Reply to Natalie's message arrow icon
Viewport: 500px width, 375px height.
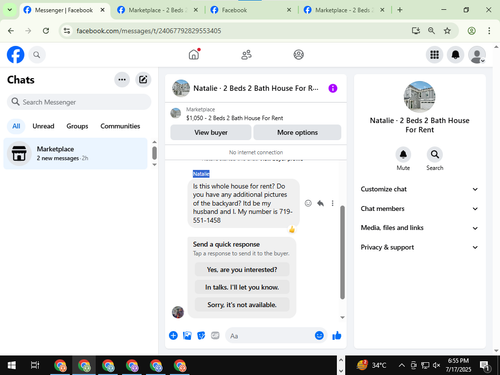point(320,203)
